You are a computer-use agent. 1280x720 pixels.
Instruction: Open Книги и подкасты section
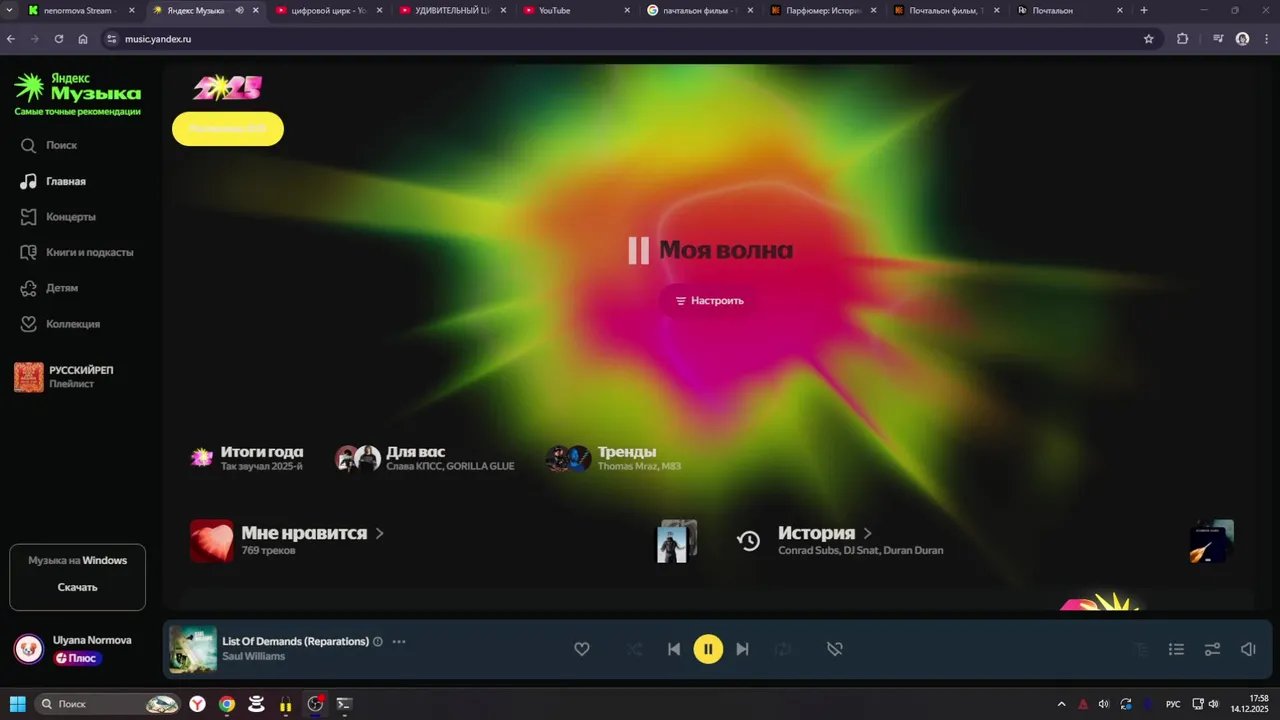pos(76,252)
